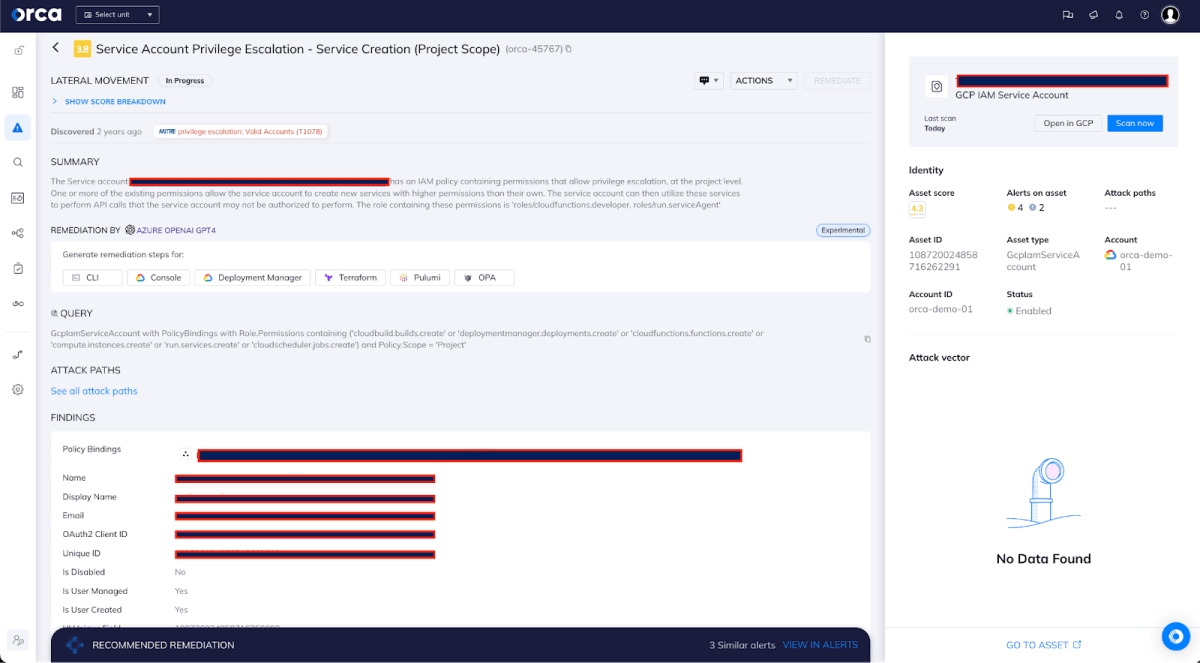
Task: Click the 4.3 asset score badge
Action: tap(916, 209)
